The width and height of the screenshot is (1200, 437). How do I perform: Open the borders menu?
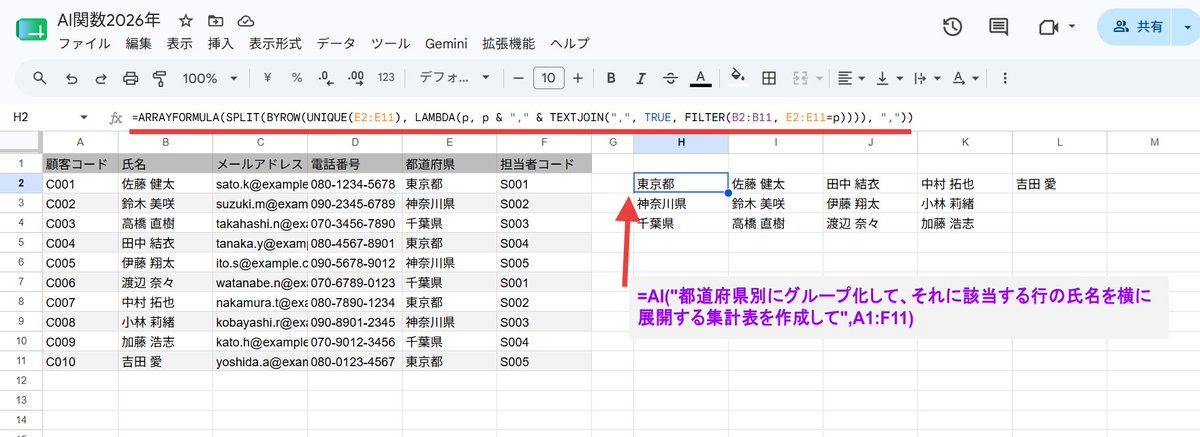[769, 78]
